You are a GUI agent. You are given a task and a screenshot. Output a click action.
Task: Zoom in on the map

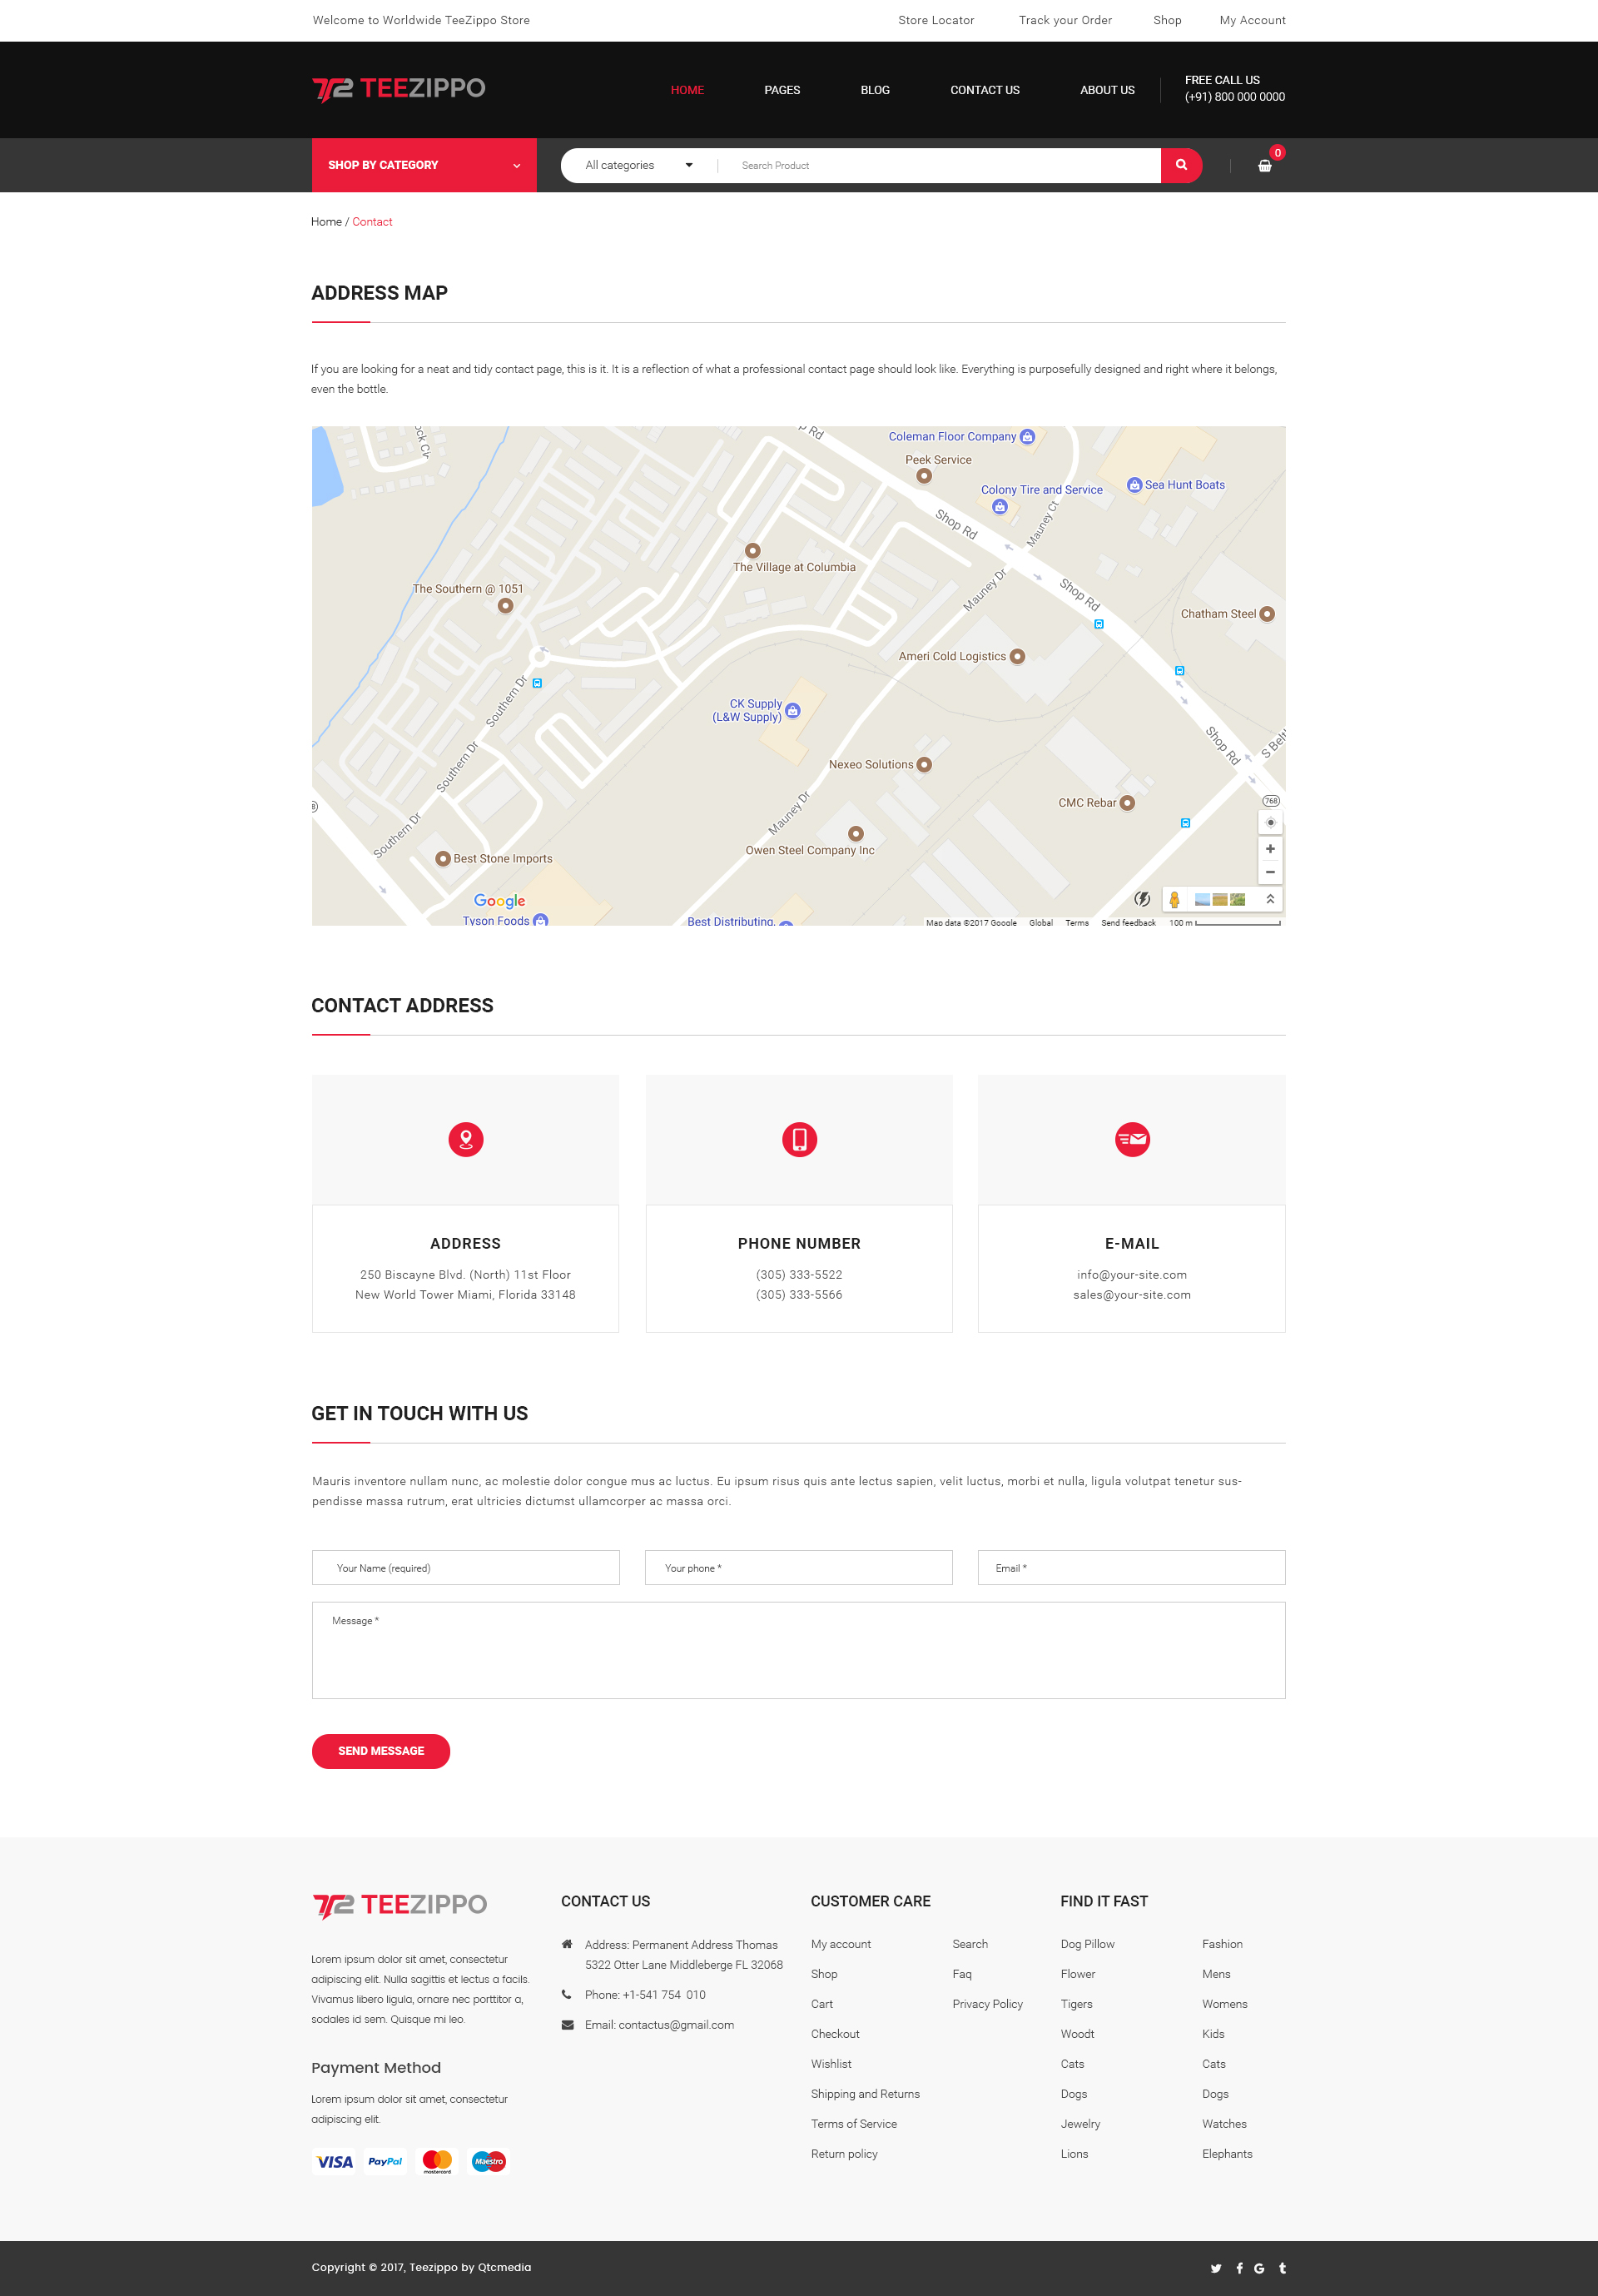[1270, 849]
